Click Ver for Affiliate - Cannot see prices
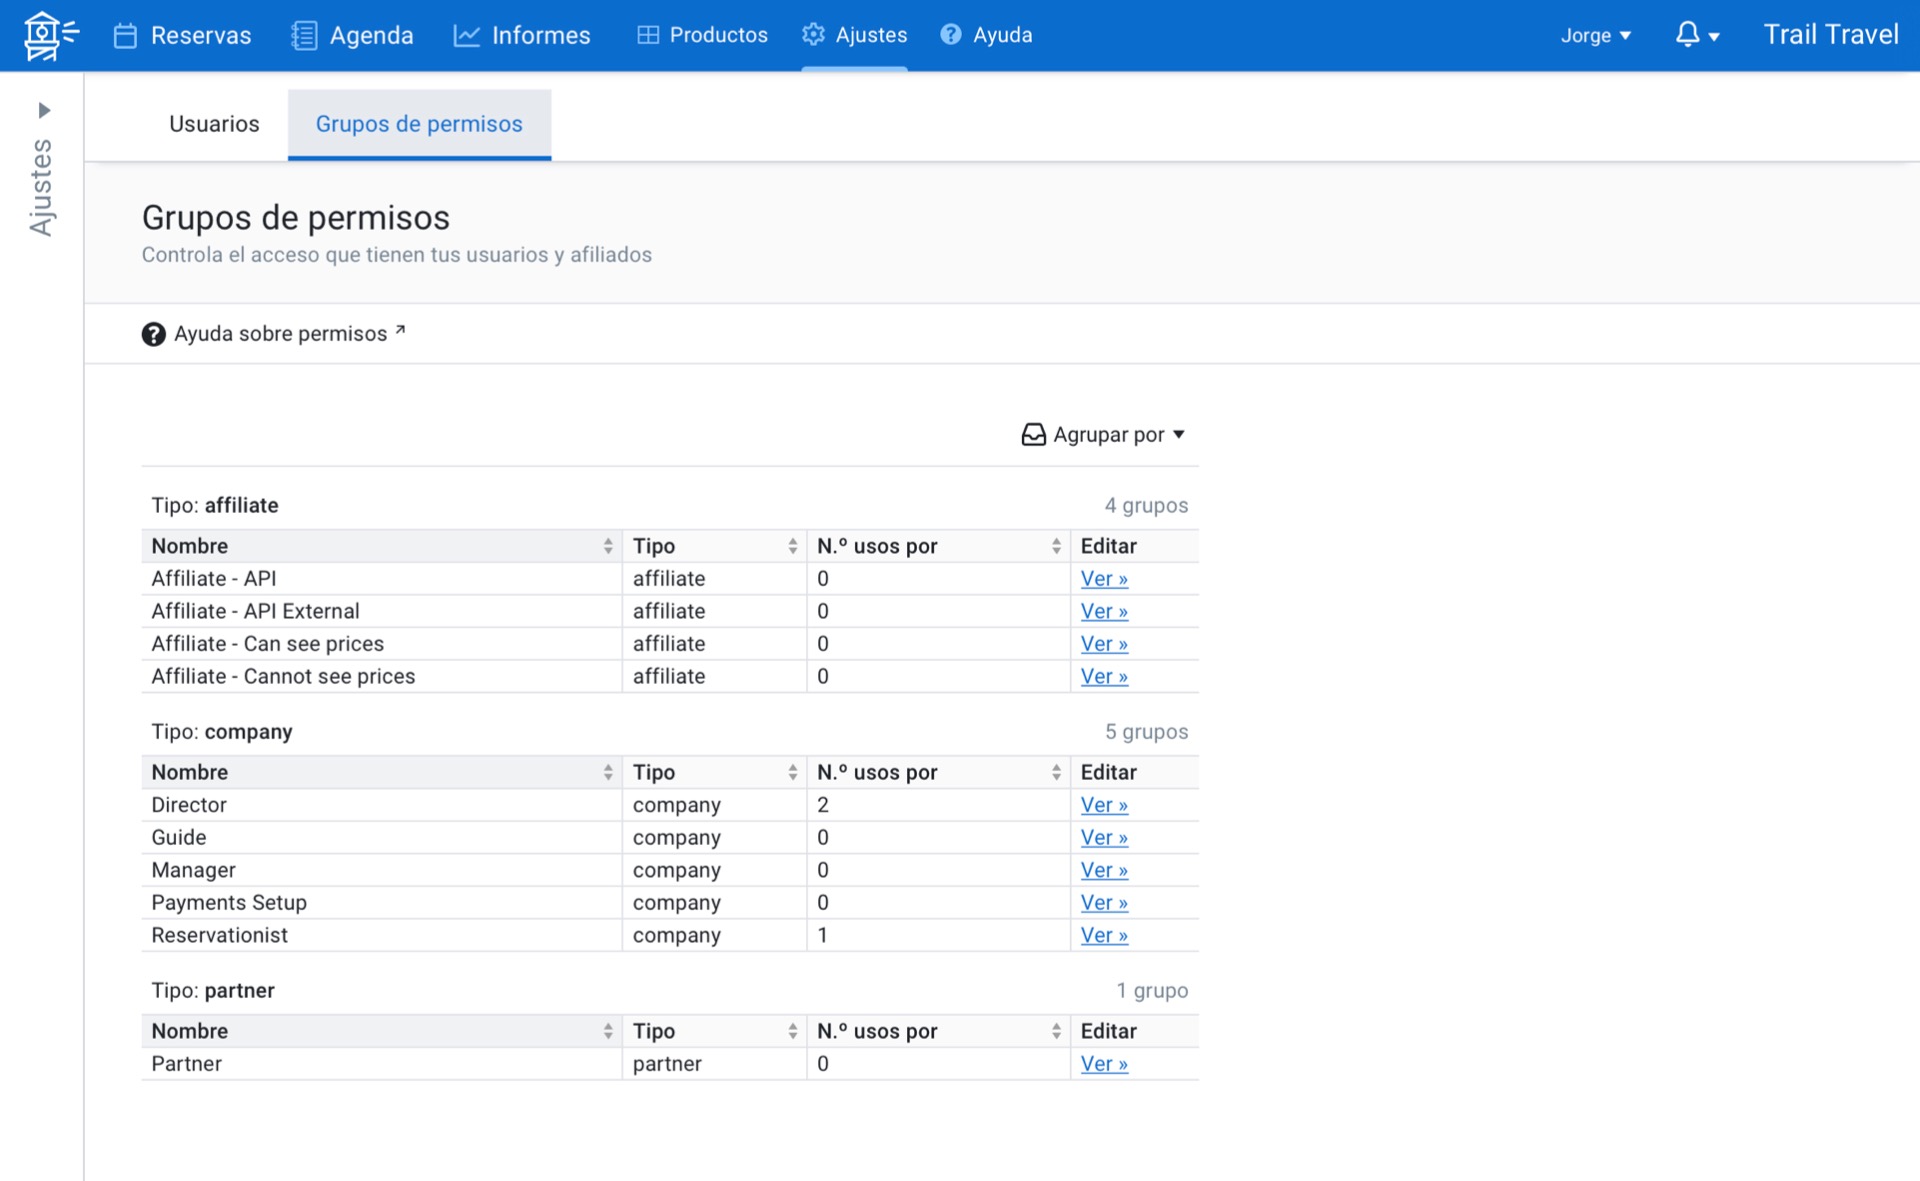The height and width of the screenshot is (1181, 1920). (1104, 677)
